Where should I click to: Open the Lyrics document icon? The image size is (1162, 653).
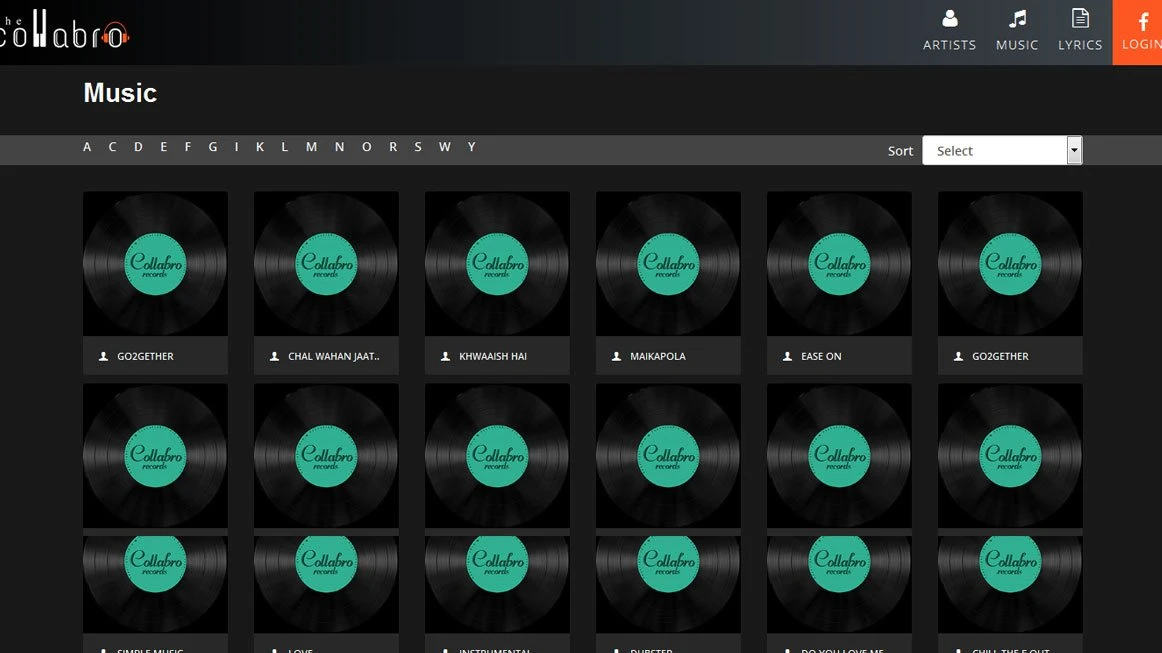point(1080,19)
